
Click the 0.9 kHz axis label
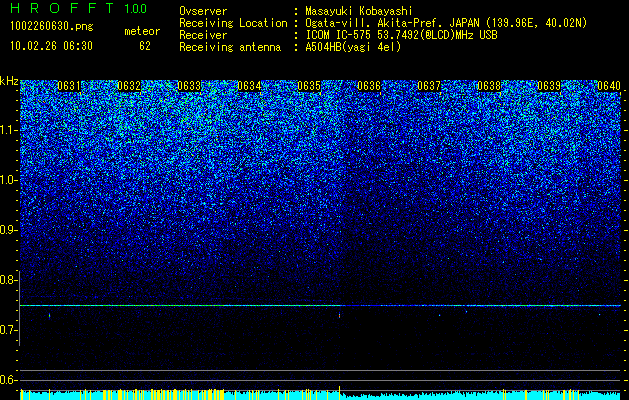pyautogui.click(x=9, y=230)
